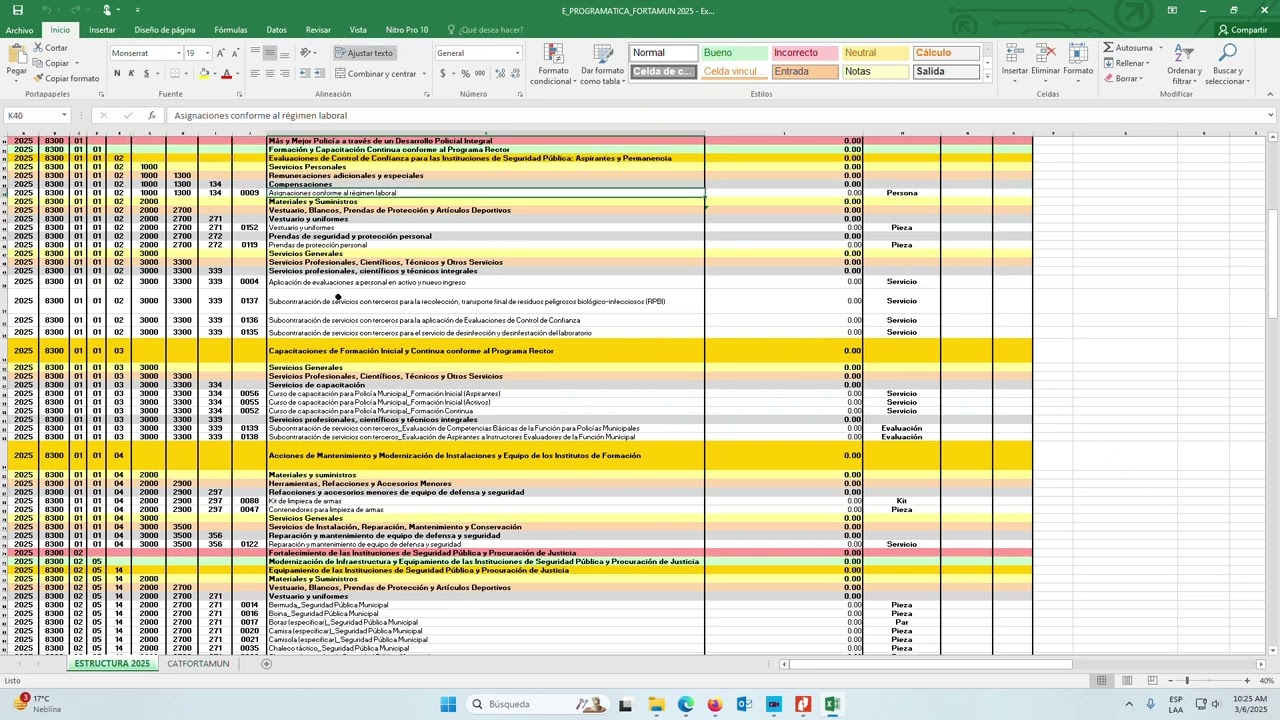Expand the cell styles gallery
Viewport: 1280px width, 720px height.
click(988, 77)
